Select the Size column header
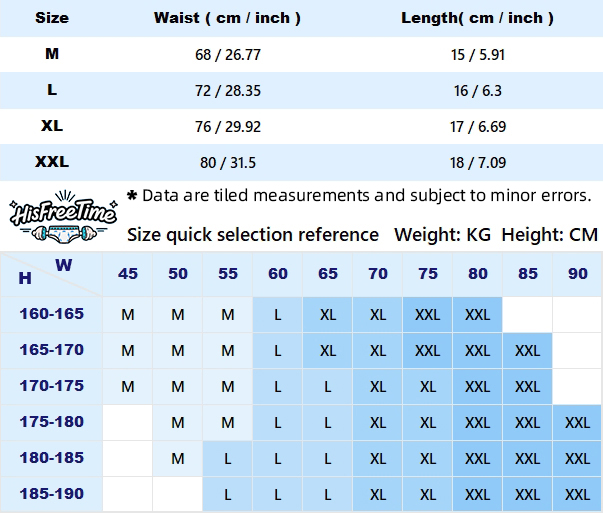Image resolution: width=603 pixels, height=513 pixels. pos(52,18)
